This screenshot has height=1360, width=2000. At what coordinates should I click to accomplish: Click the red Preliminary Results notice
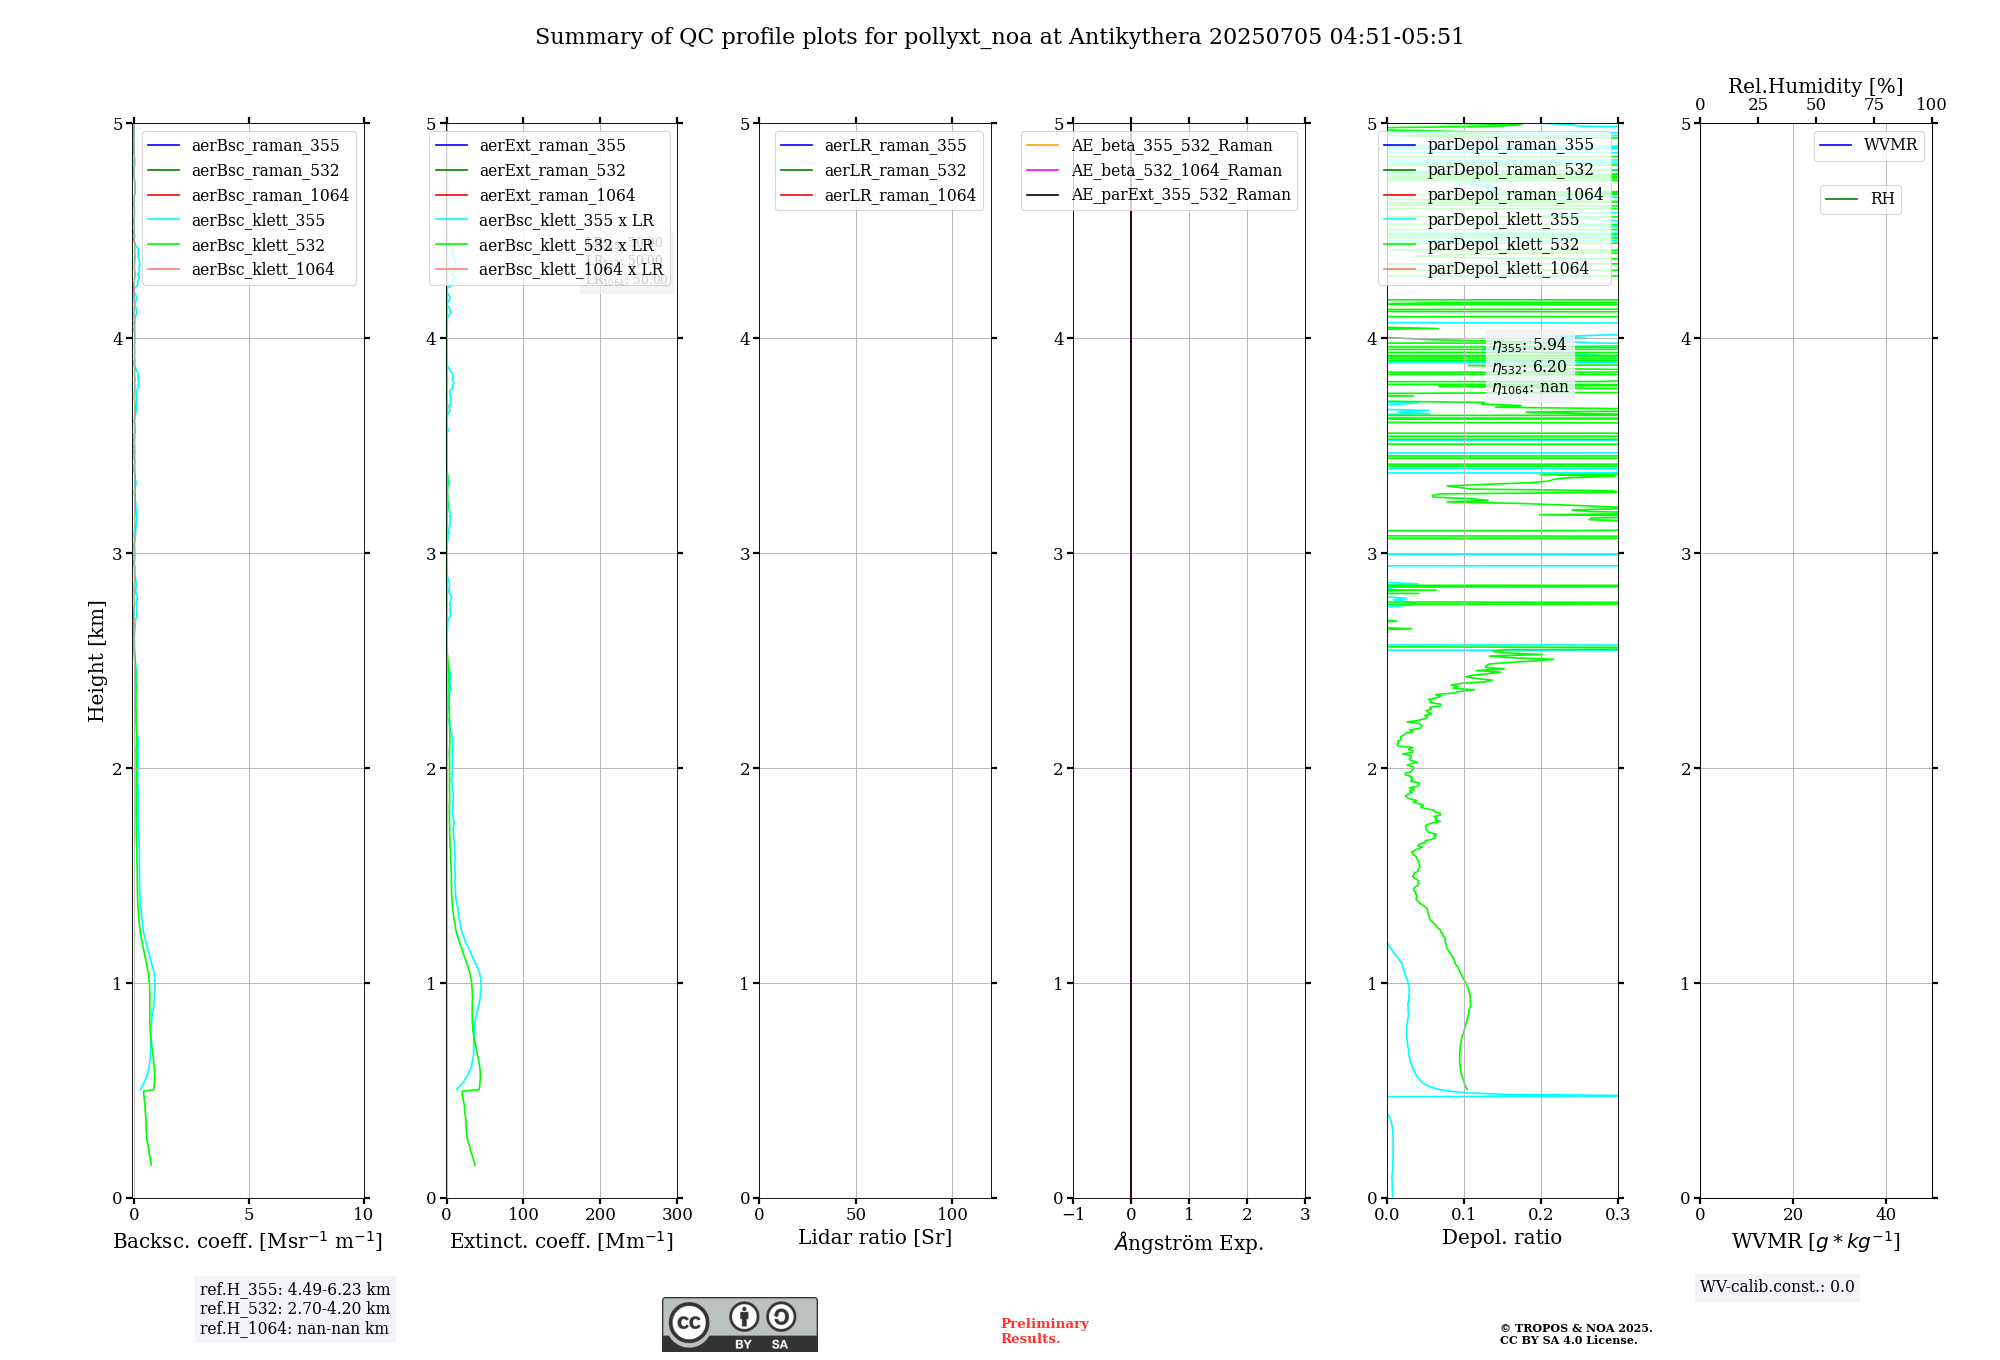pyautogui.click(x=1044, y=1331)
